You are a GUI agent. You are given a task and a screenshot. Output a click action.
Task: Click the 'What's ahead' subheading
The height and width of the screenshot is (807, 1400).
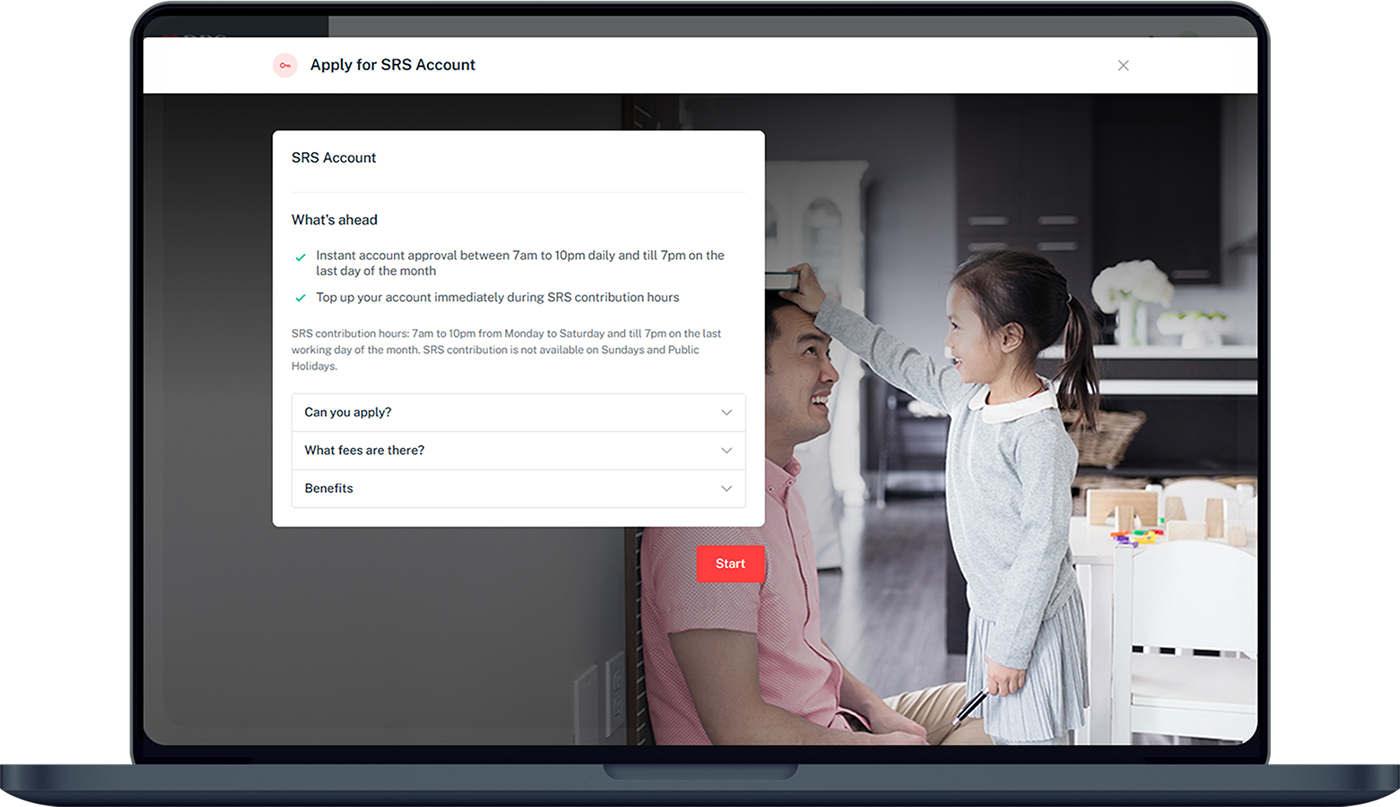pos(334,220)
